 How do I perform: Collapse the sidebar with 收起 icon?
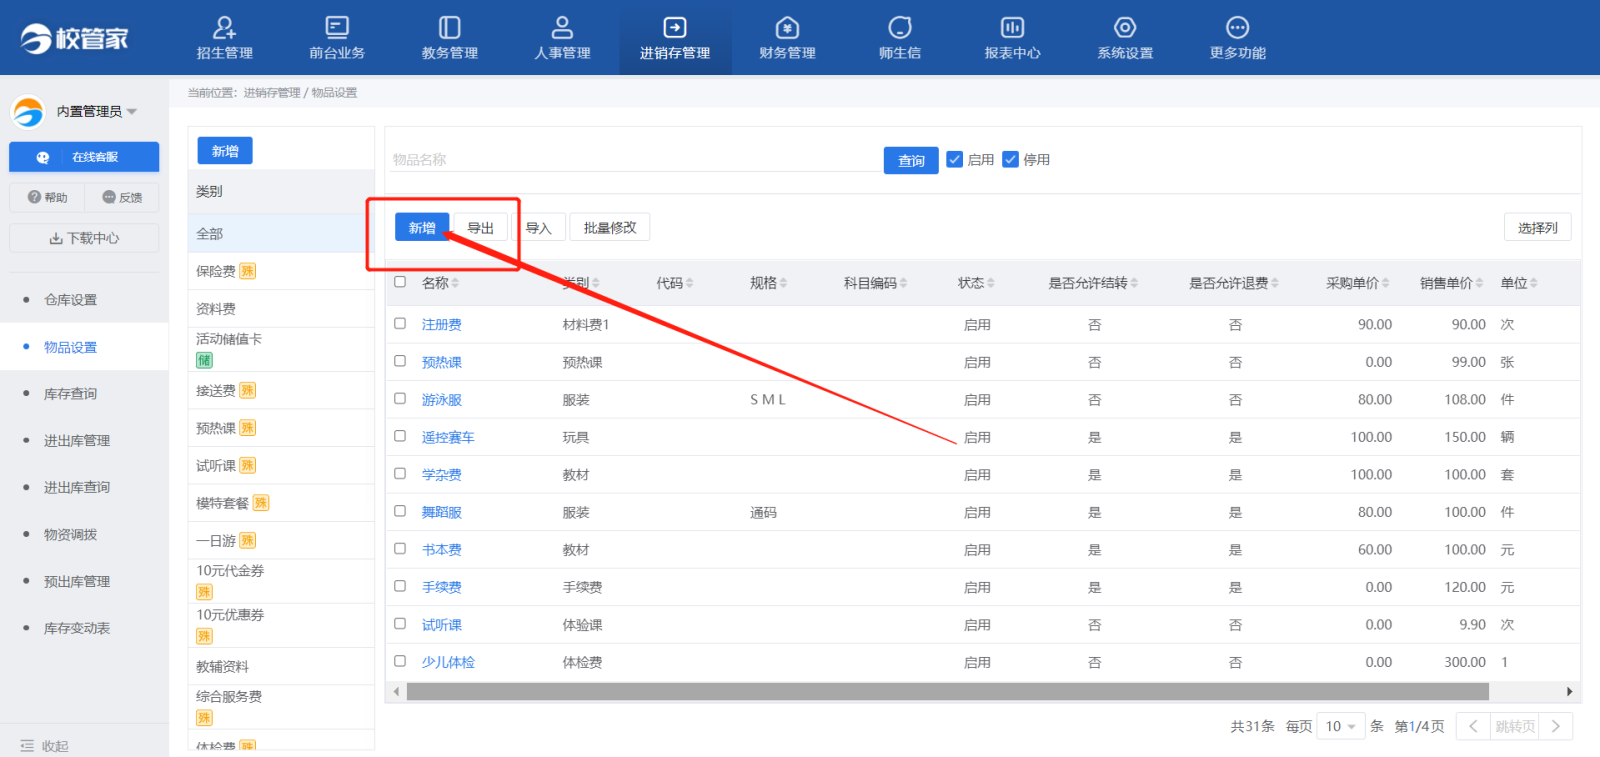[27, 746]
